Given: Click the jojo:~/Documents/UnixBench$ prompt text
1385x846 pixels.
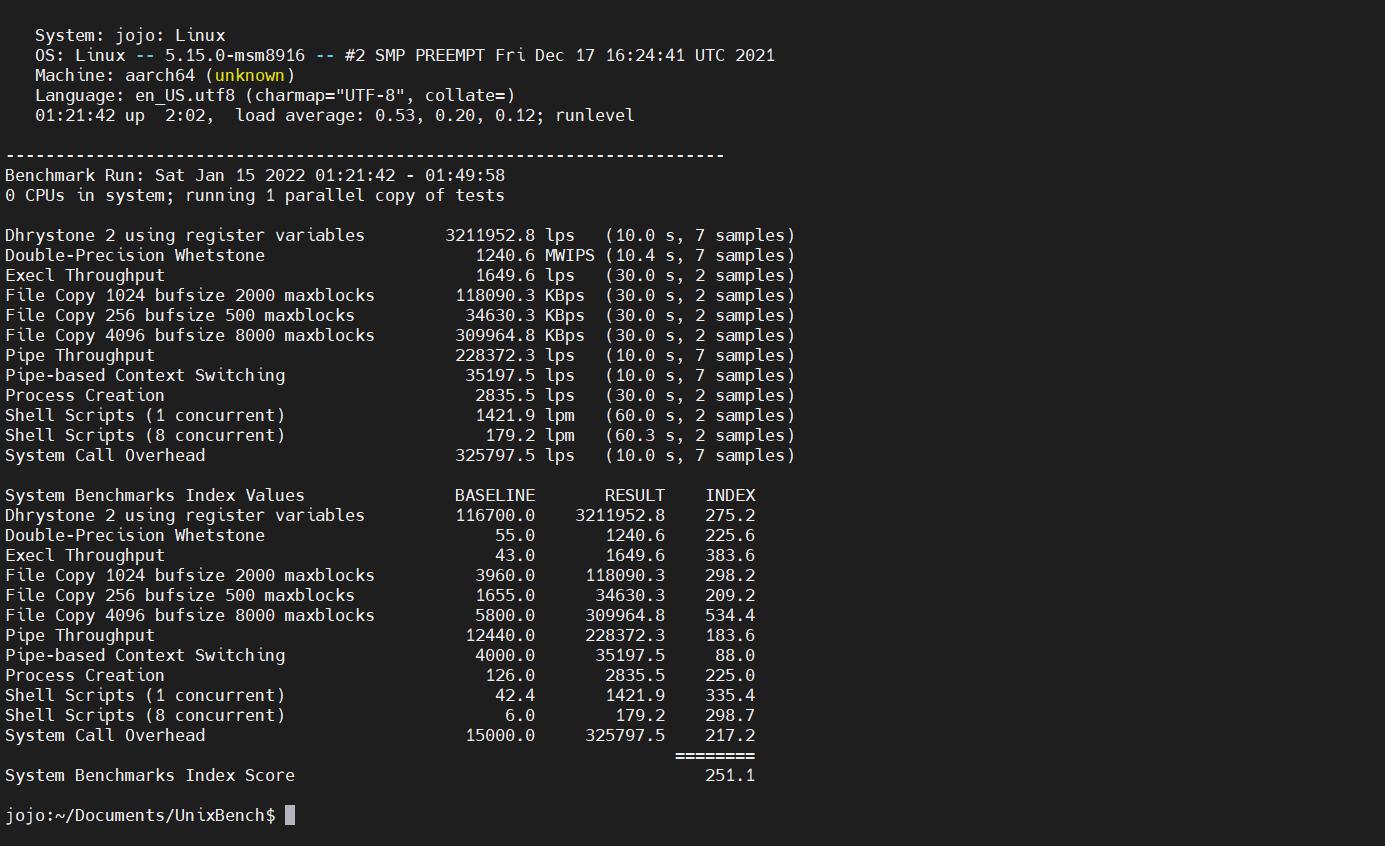Looking at the screenshot, I should 140,815.
